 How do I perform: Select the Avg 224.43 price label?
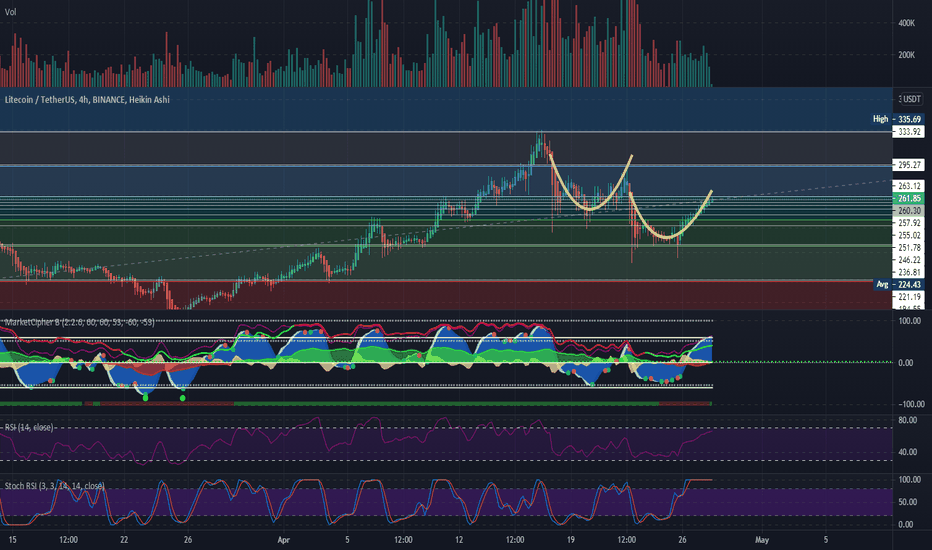point(899,284)
